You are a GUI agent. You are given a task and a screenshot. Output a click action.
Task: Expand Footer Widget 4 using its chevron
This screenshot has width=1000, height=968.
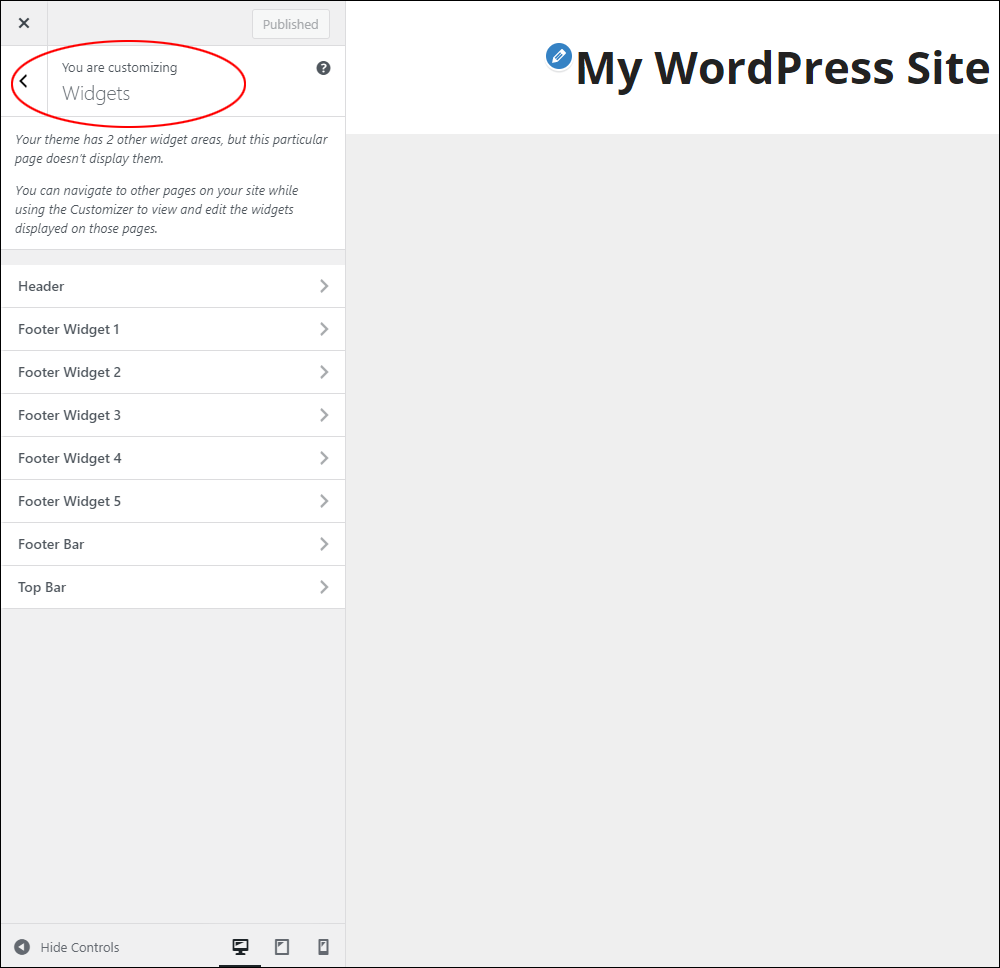[324, 458]
